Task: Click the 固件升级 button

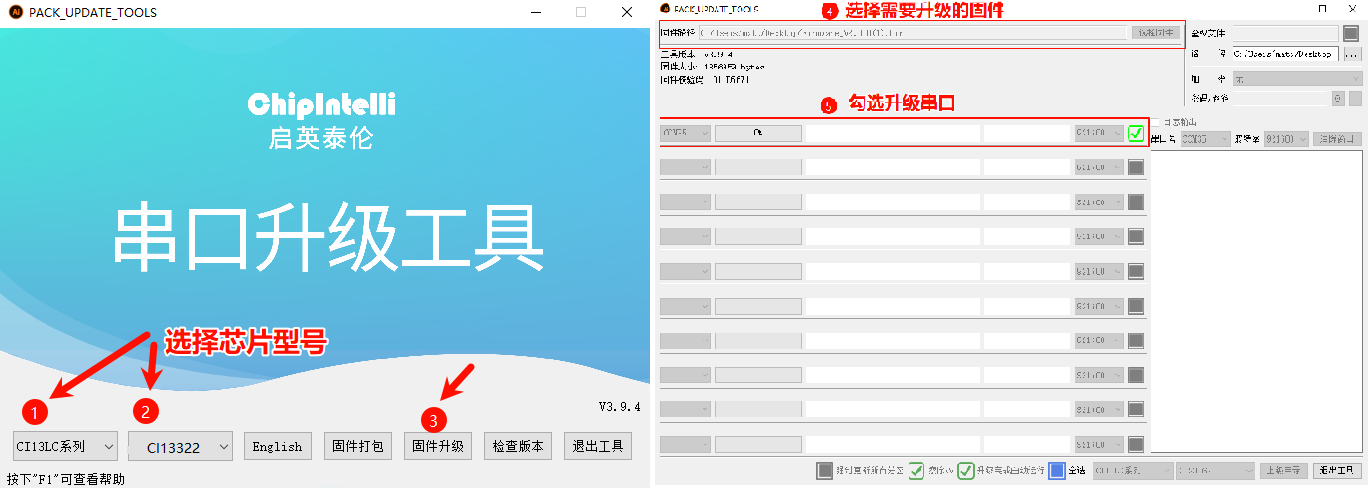Action: coord(438,446)
